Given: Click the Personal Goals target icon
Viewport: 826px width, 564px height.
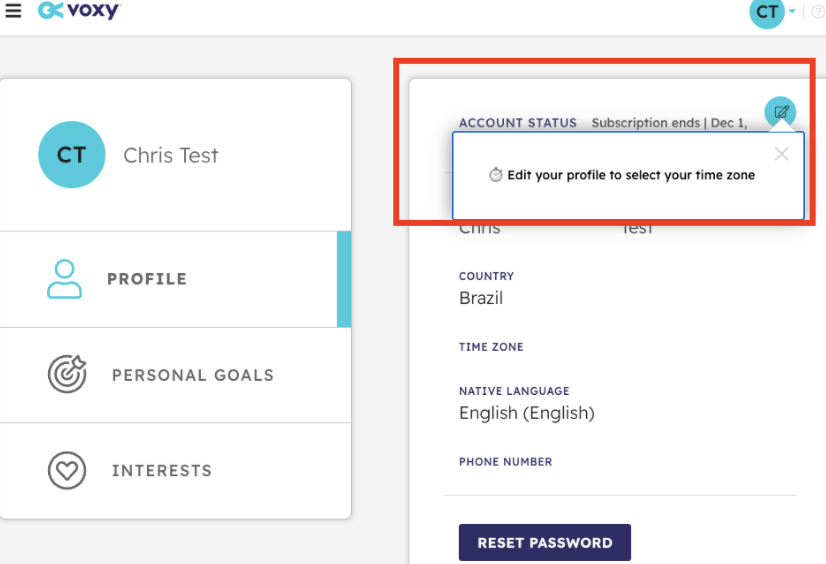Looking at the screenshot, I should pos(67,374).
